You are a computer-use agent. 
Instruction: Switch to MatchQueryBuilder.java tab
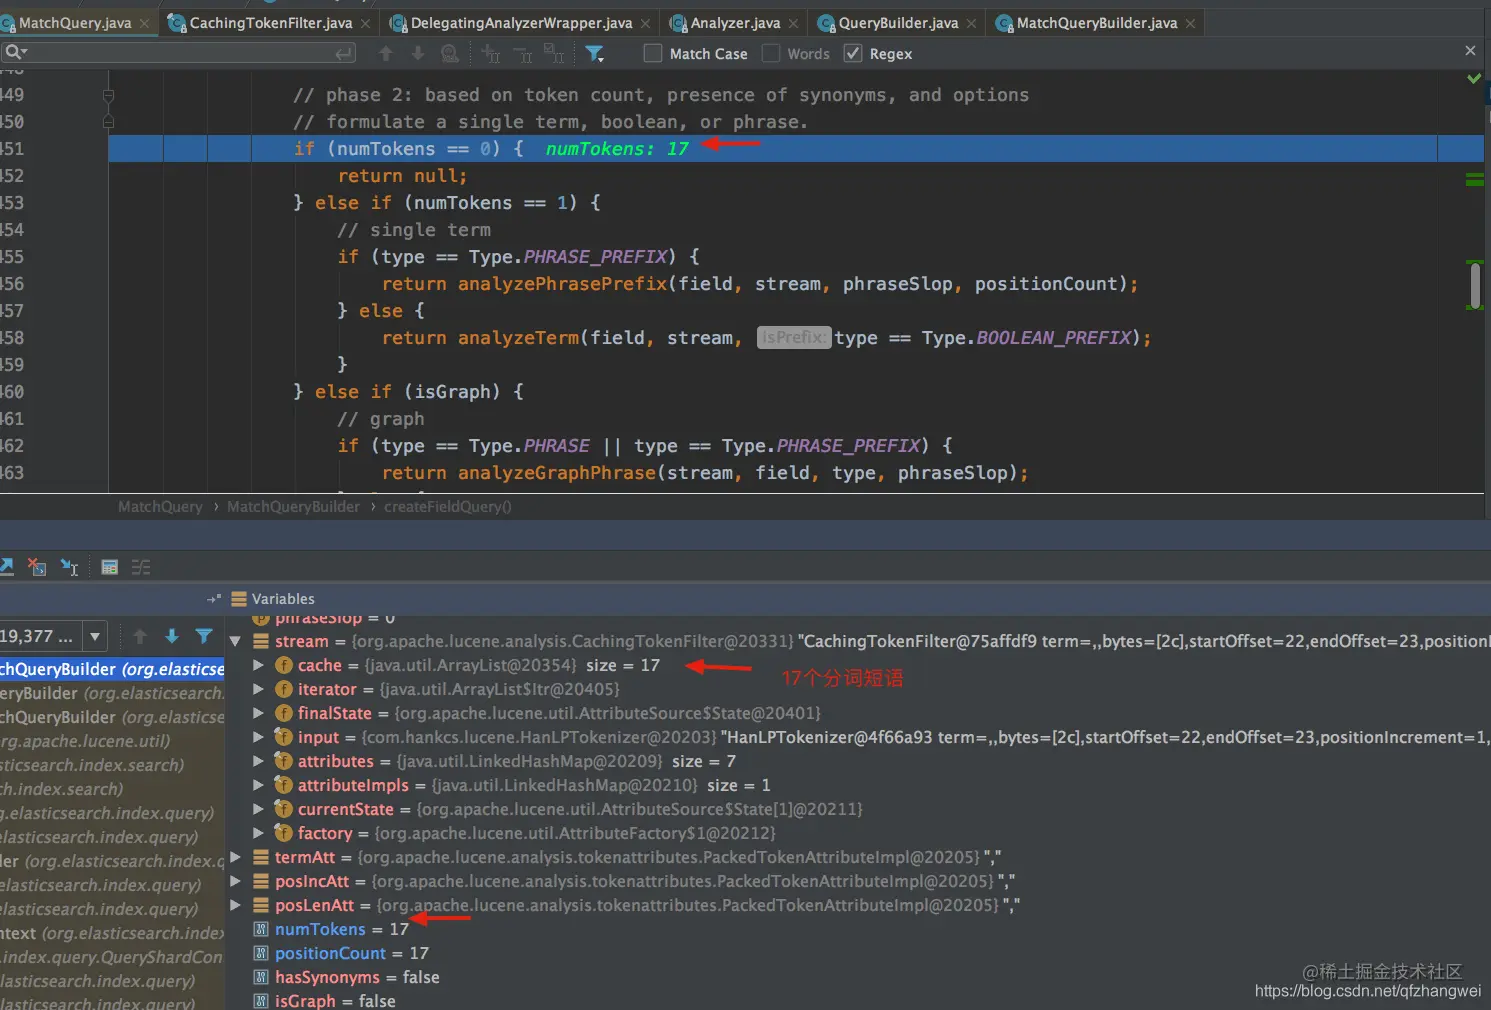click(1096, 23)
